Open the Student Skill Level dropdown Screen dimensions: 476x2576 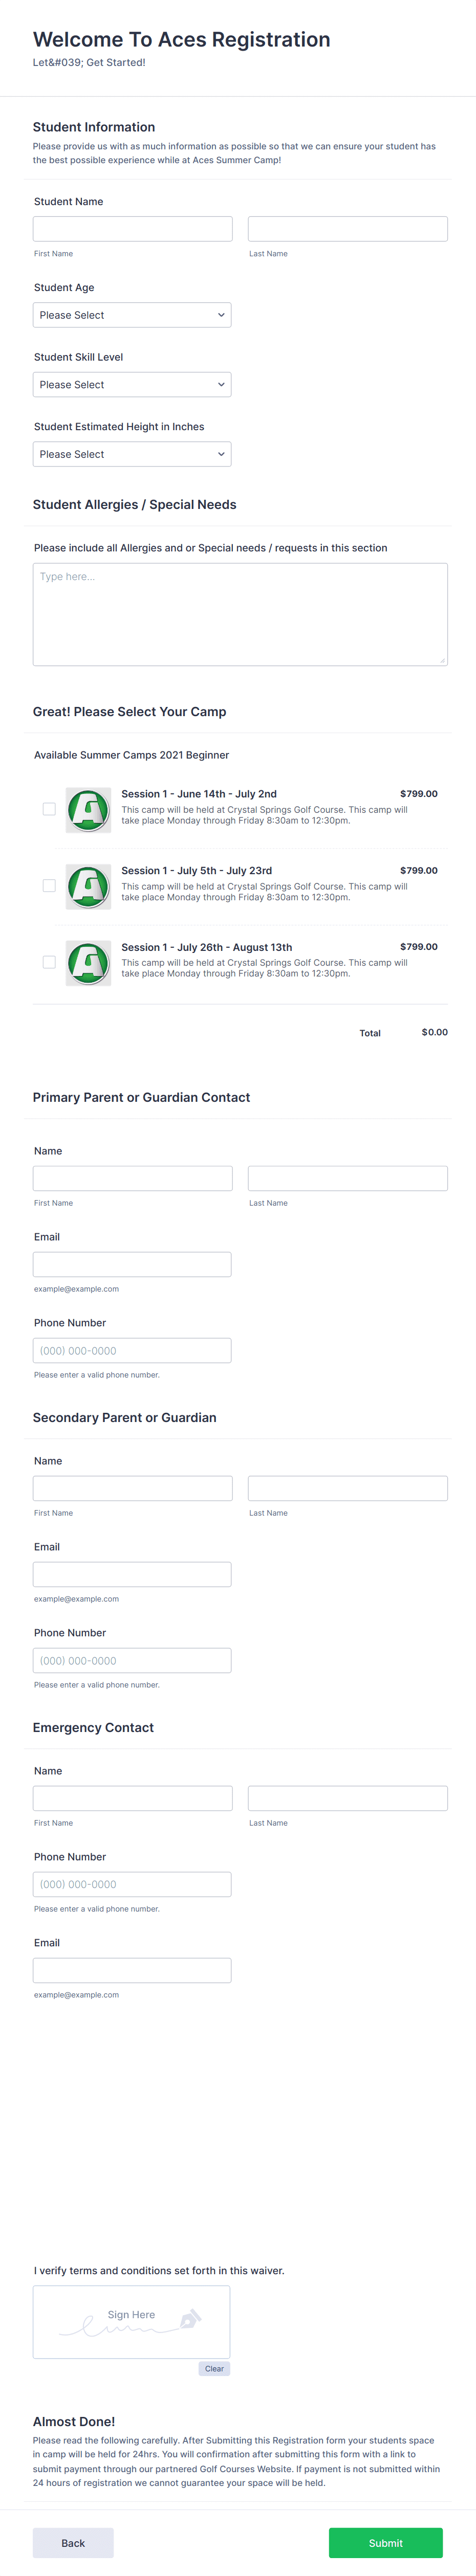click(131, 384)
